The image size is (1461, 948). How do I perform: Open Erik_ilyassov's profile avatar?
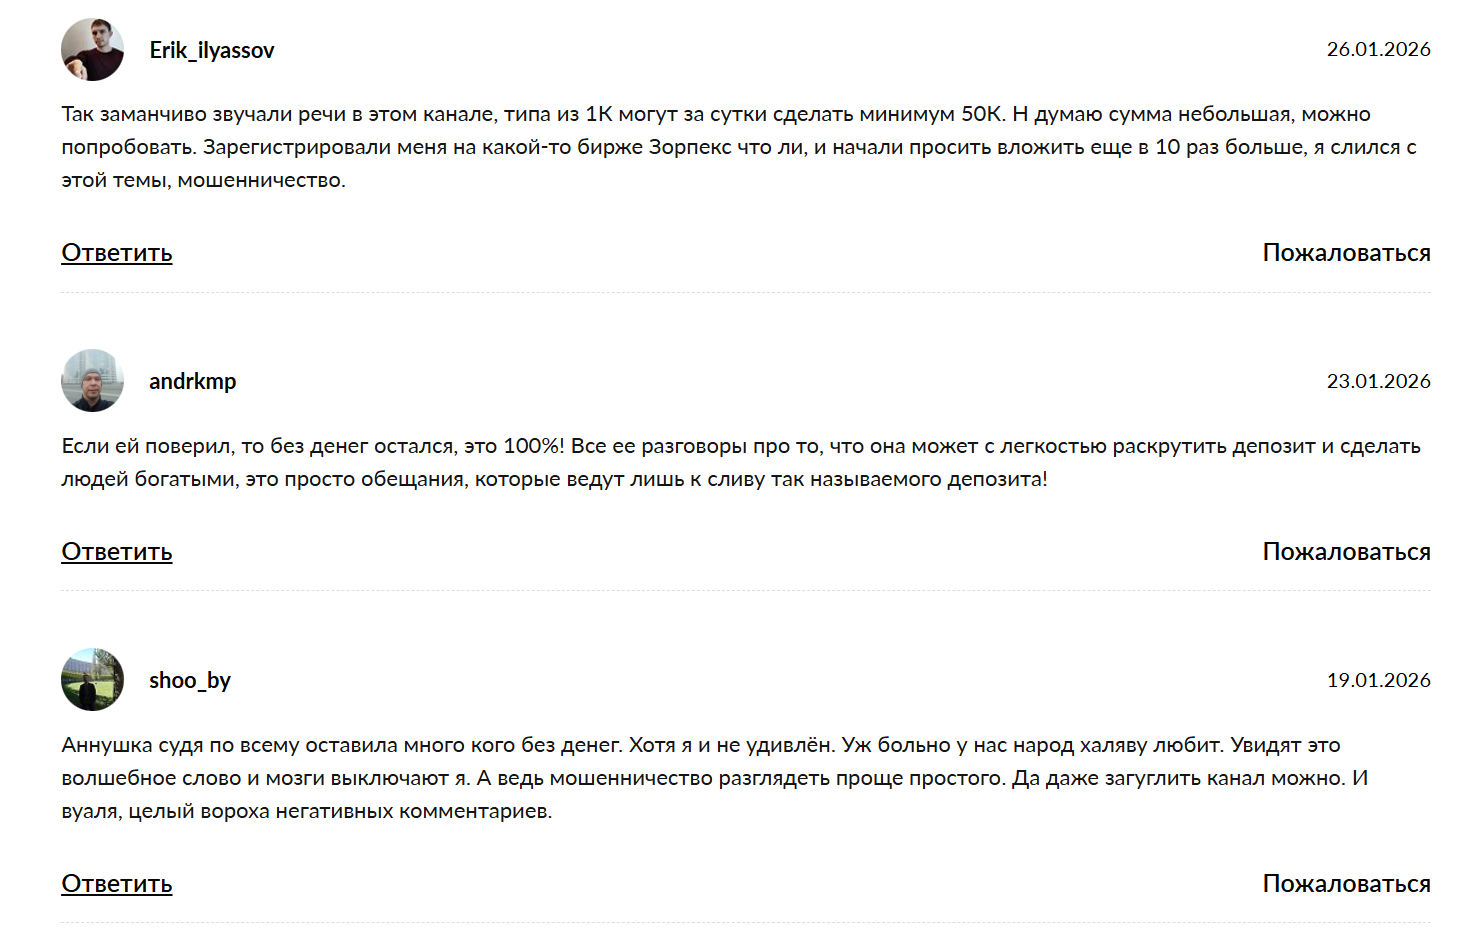[92, 49]
